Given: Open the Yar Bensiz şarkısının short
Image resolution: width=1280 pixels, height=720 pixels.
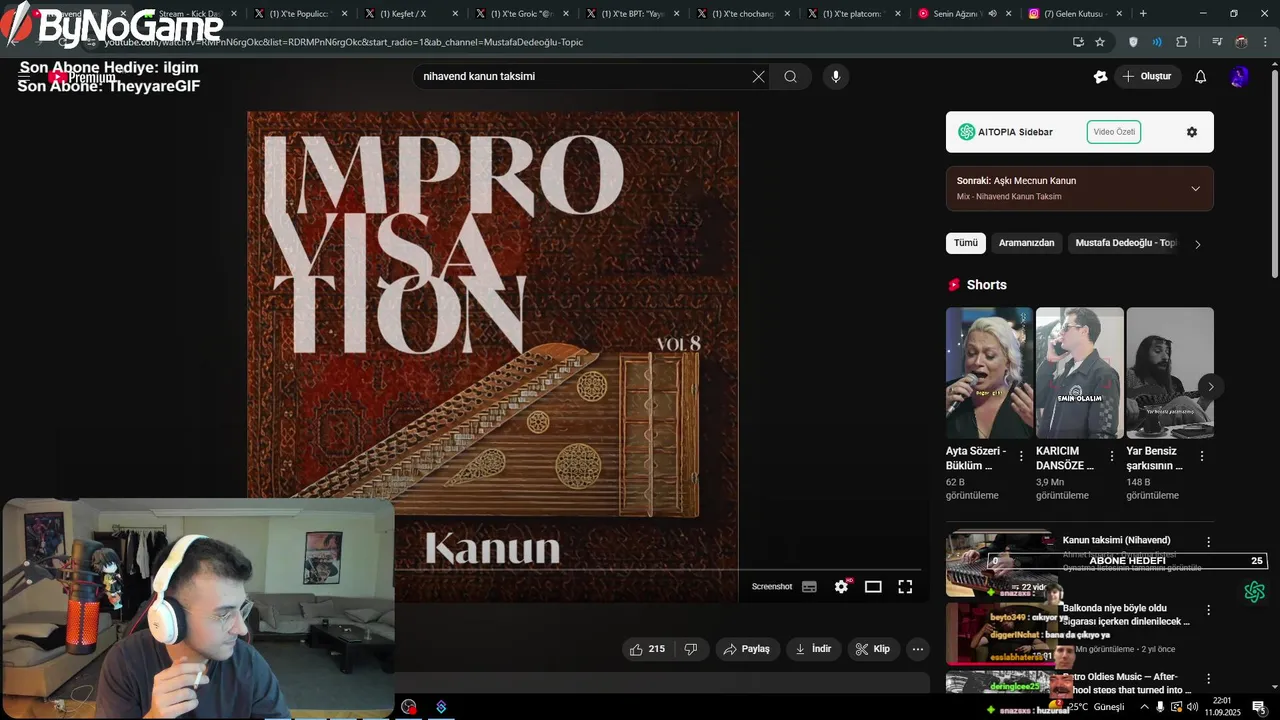Looking at the screenshot, I should 1170,373.
